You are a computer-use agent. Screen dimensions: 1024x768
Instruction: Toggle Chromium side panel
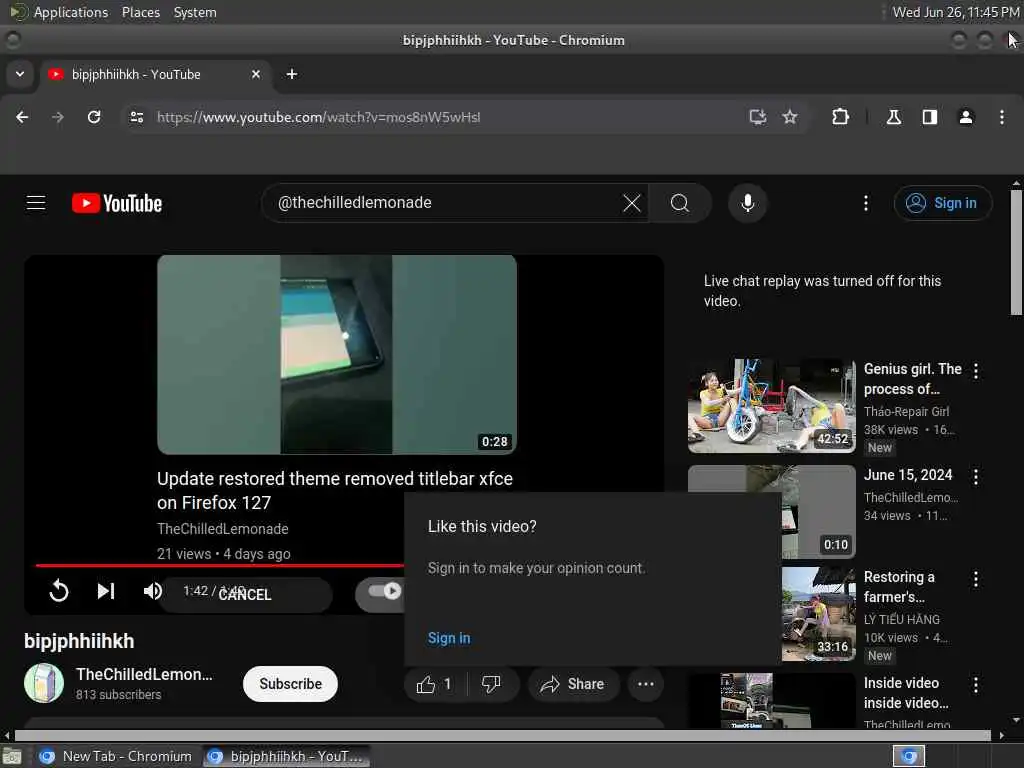(930, 117)
